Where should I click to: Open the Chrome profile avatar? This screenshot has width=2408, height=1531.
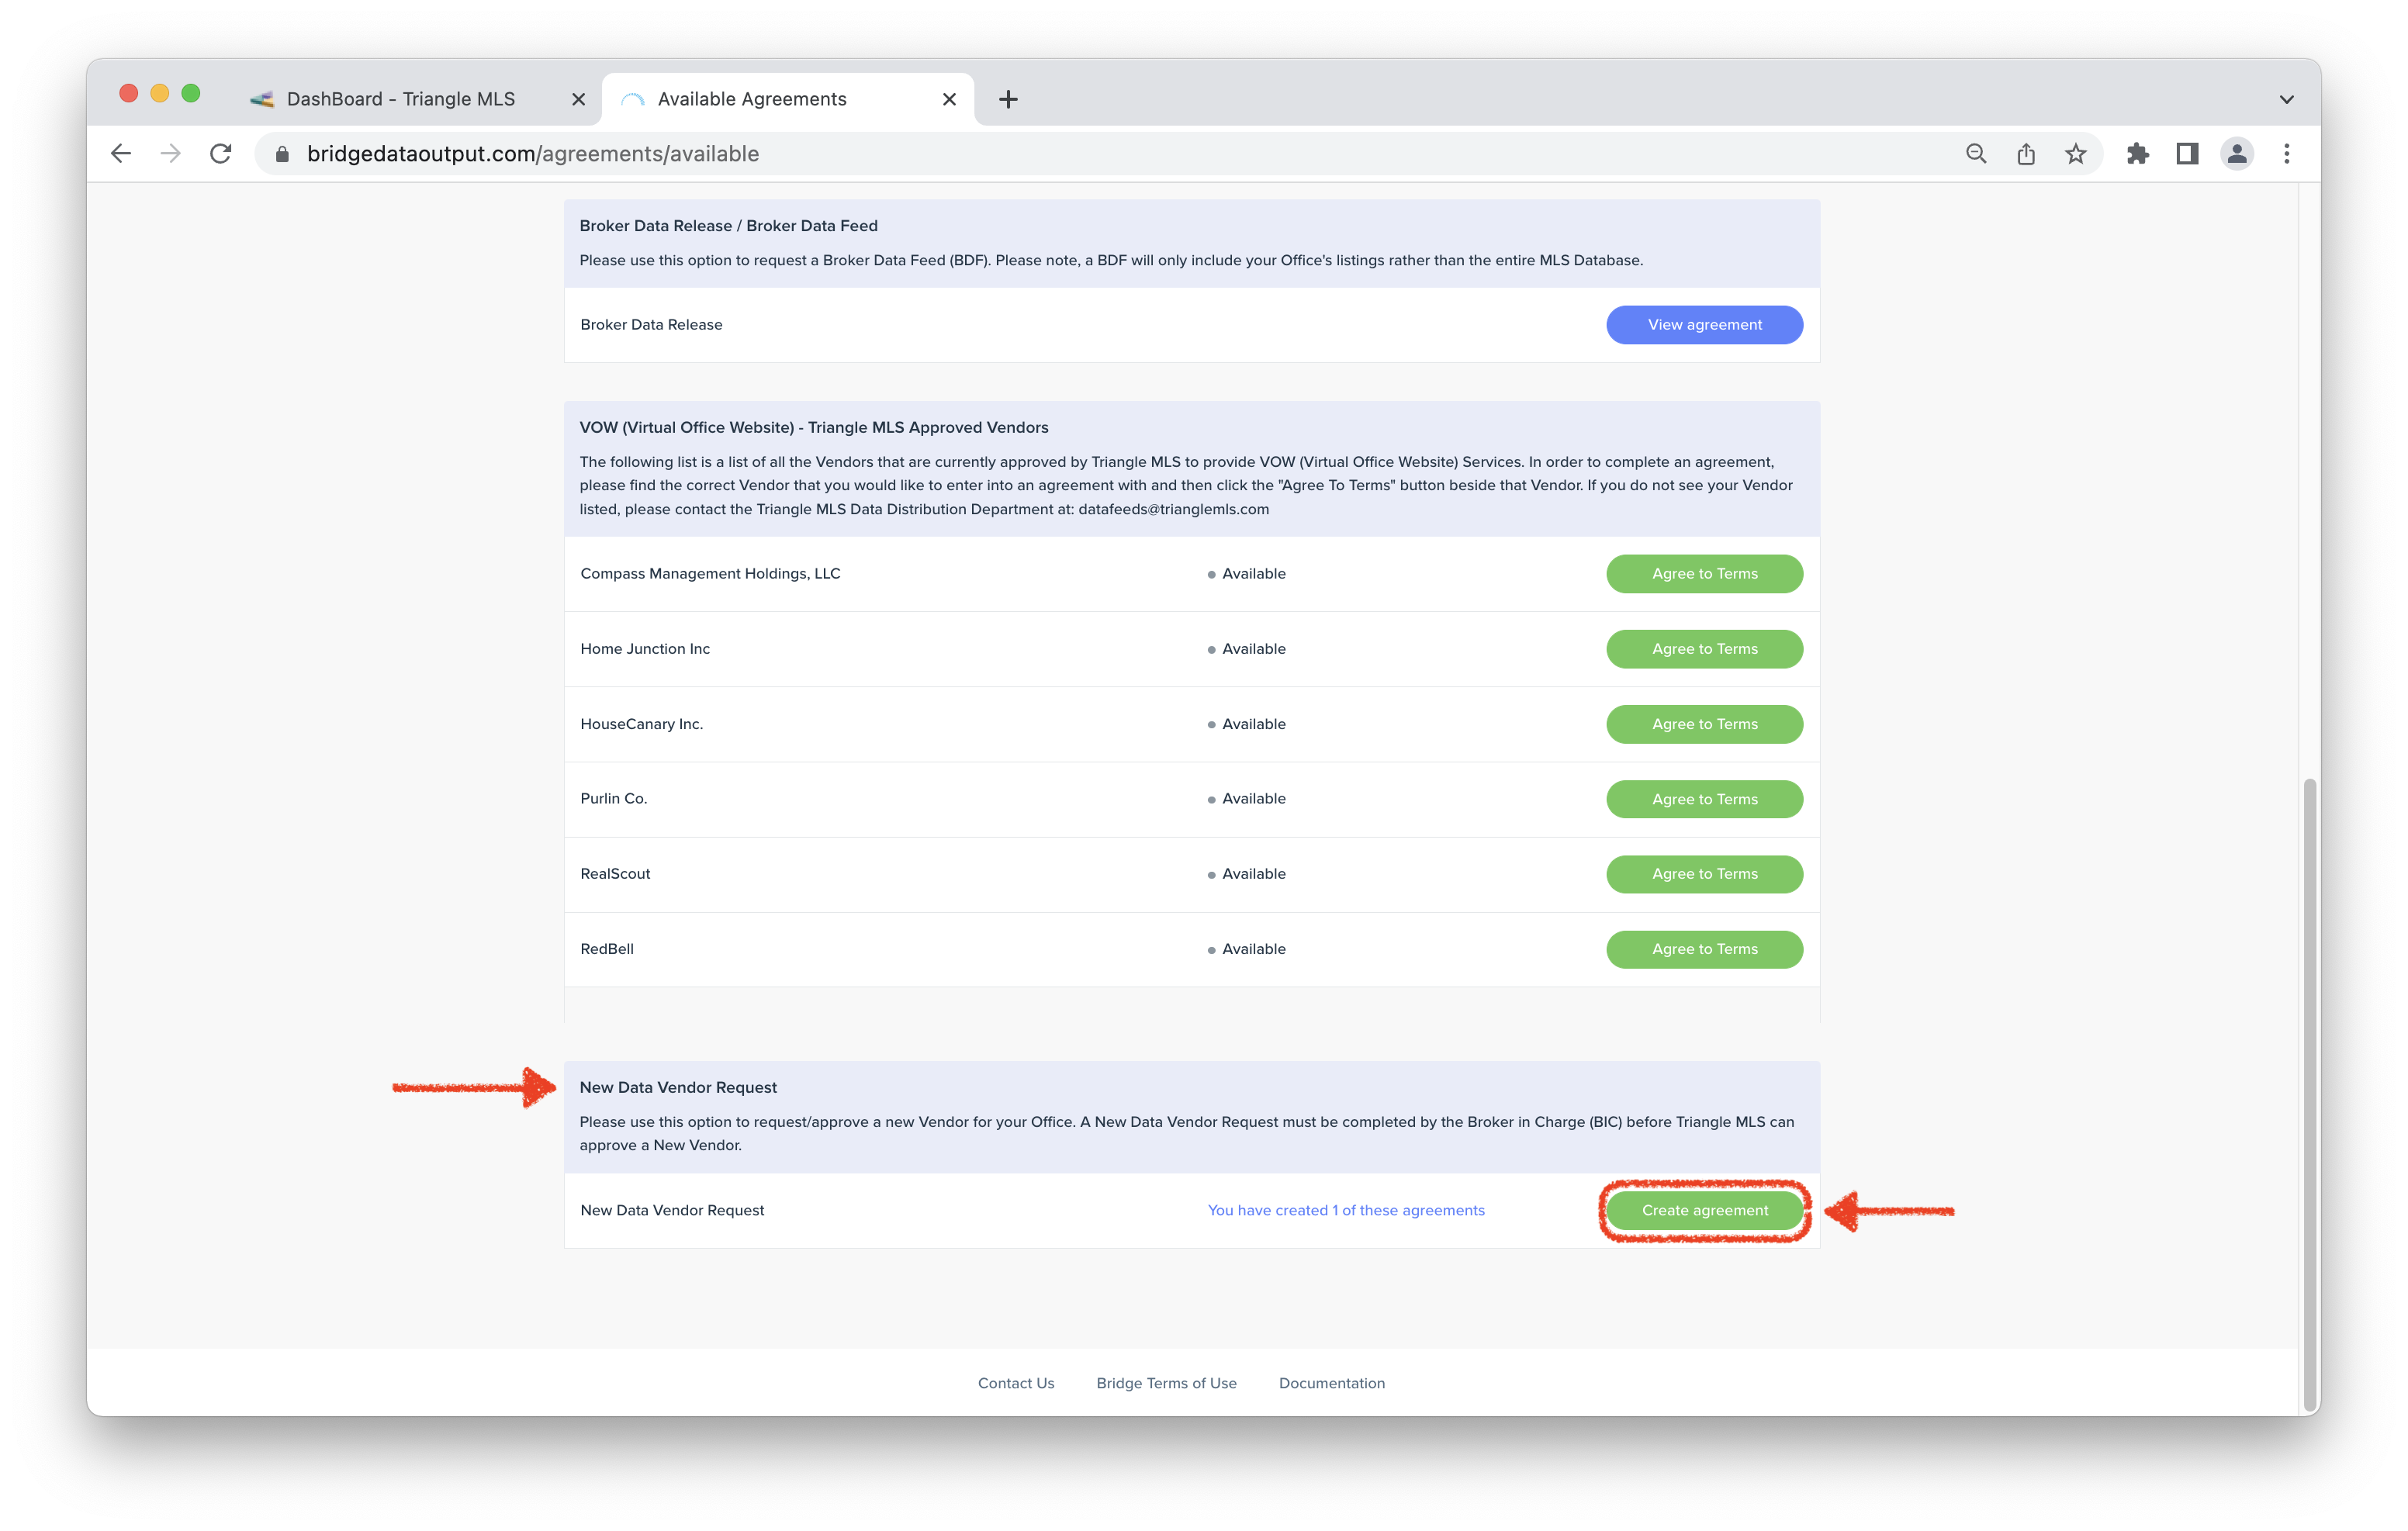[x=2237, y=154]
